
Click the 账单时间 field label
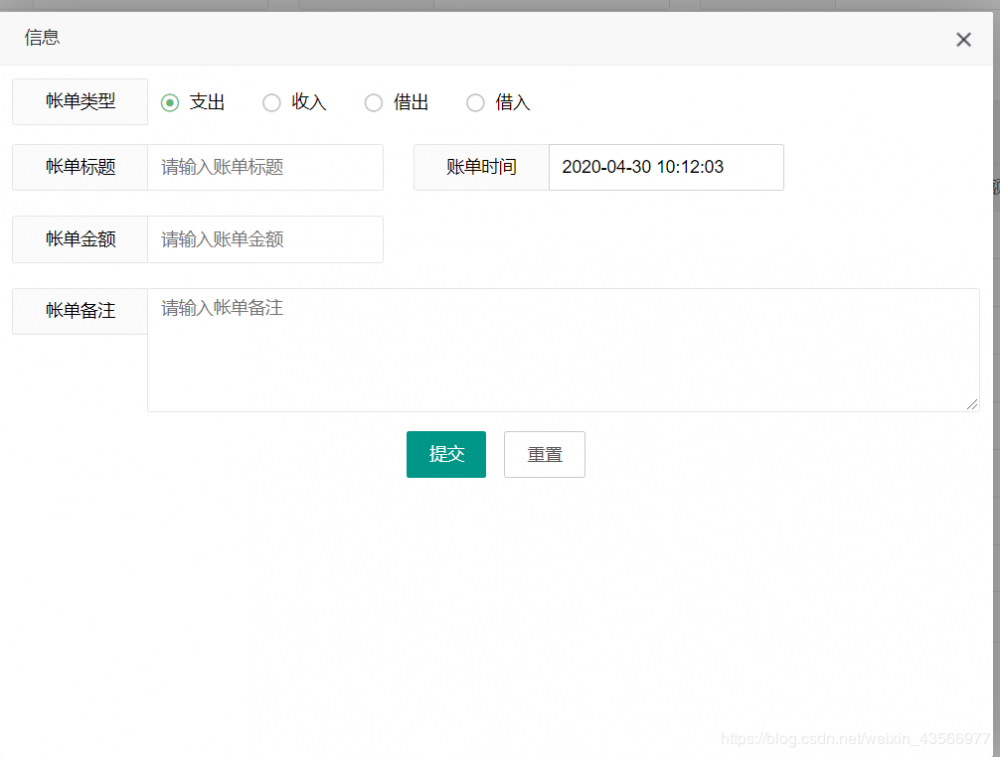pyautogui.click(x=480, y=167)
